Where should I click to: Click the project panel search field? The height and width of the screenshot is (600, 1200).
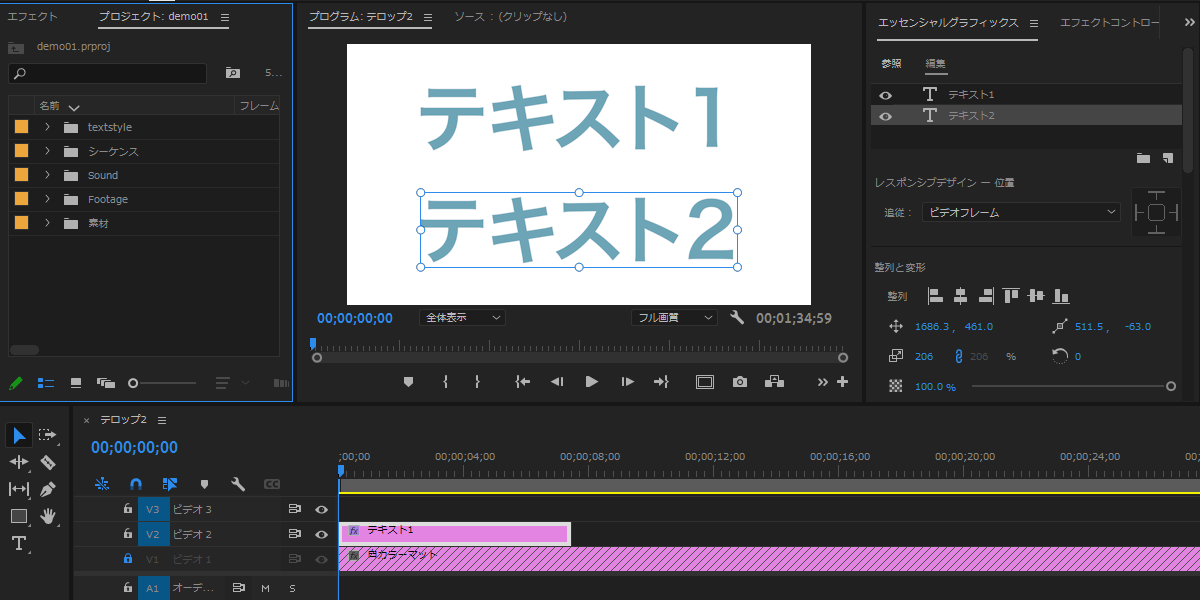(x=107, y=73)
